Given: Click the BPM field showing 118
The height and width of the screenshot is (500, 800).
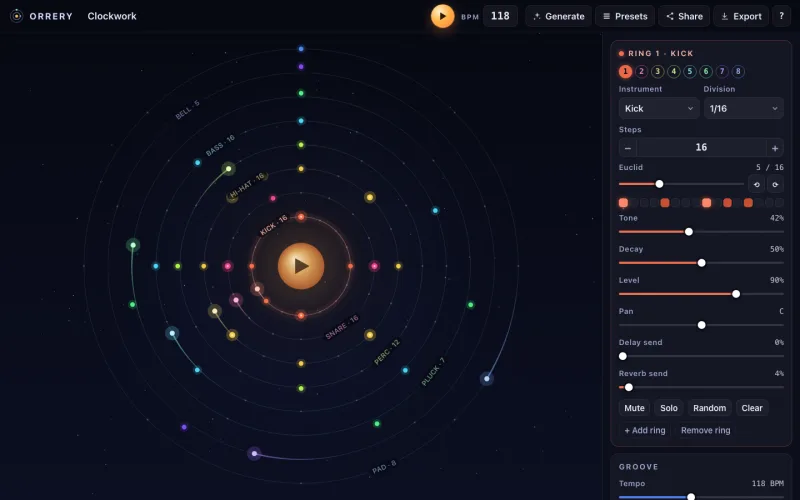Looking at the screenshot, I should click(500, 16).
